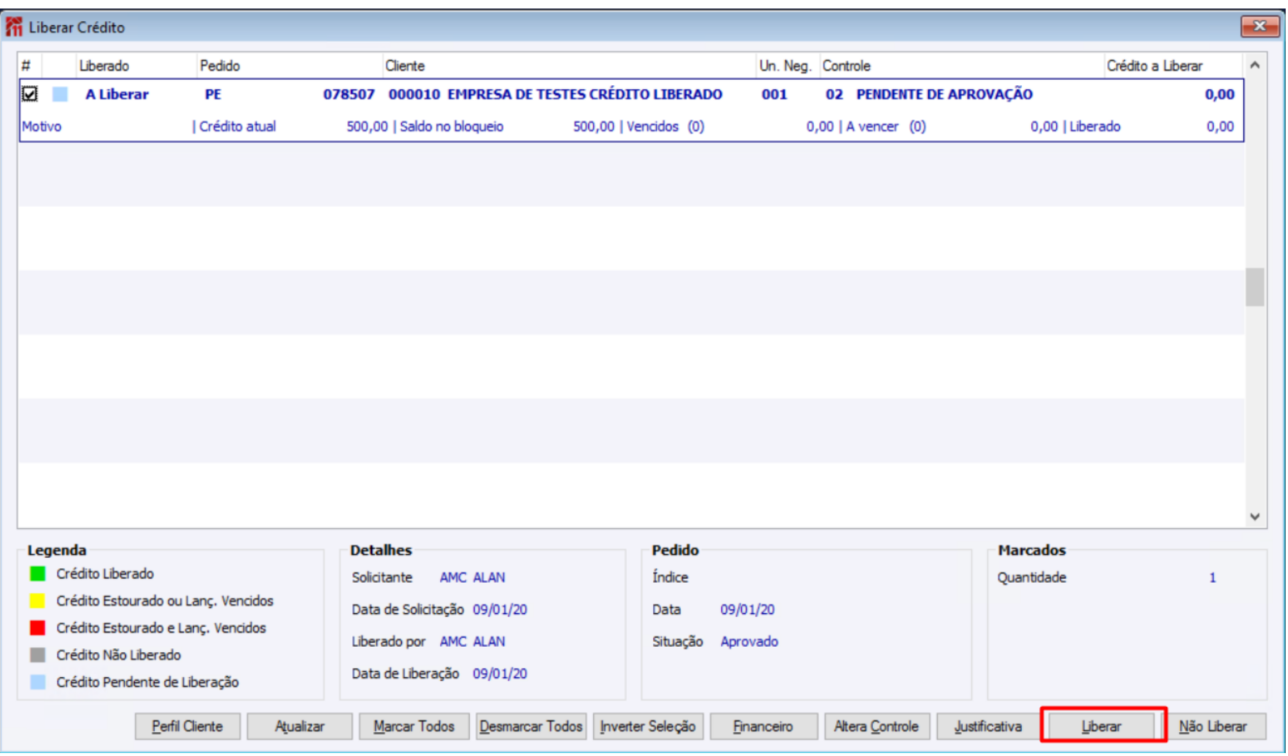The image size is (1288, 756).
Task: Uncheck the checkbox on order 078507 row
Action: click(30, 94)
